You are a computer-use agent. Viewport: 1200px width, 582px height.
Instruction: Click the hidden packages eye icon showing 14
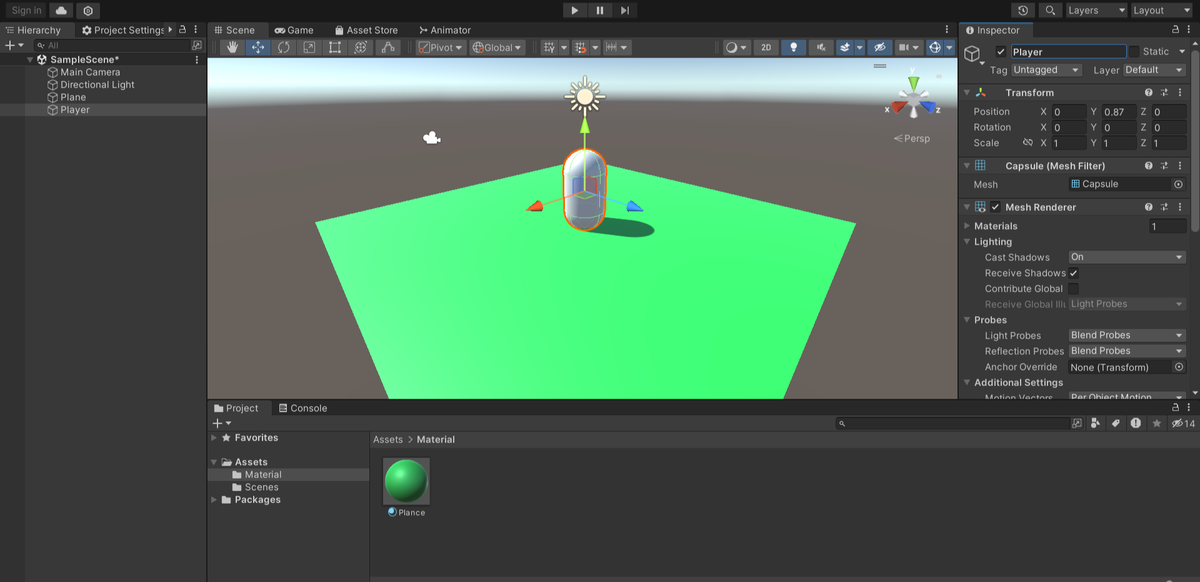coord(1183,424)
